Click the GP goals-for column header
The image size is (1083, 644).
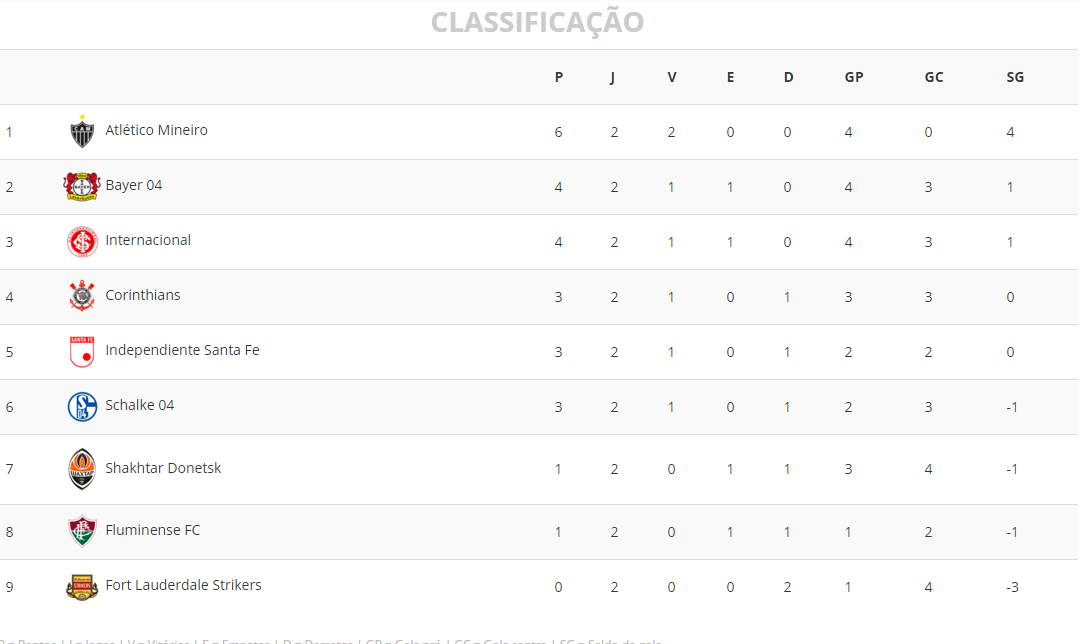click(x=853, y=77)
